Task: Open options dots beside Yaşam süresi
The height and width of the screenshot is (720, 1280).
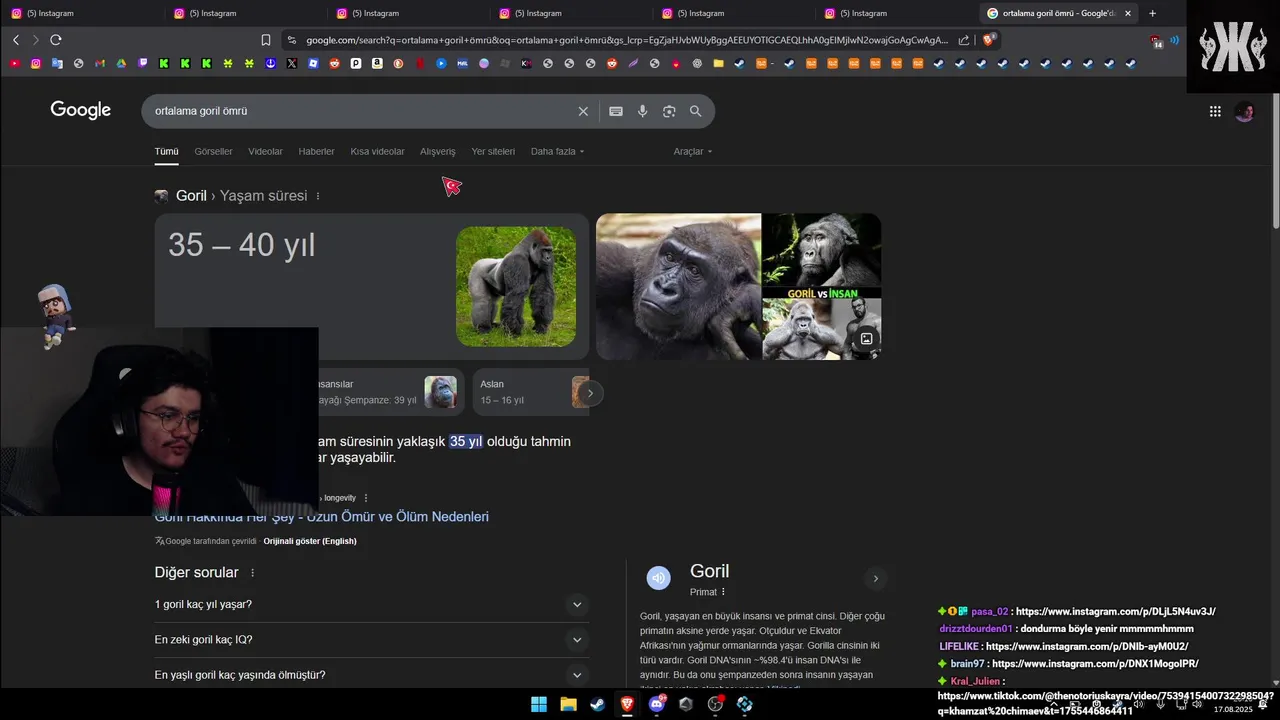Action: [318, 196]
